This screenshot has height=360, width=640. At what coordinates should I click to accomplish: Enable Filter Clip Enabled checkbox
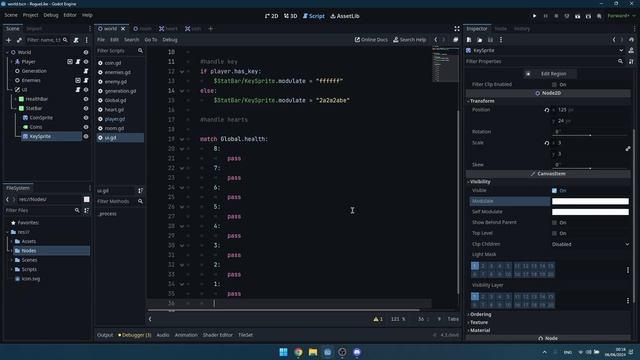click(554, 84)
